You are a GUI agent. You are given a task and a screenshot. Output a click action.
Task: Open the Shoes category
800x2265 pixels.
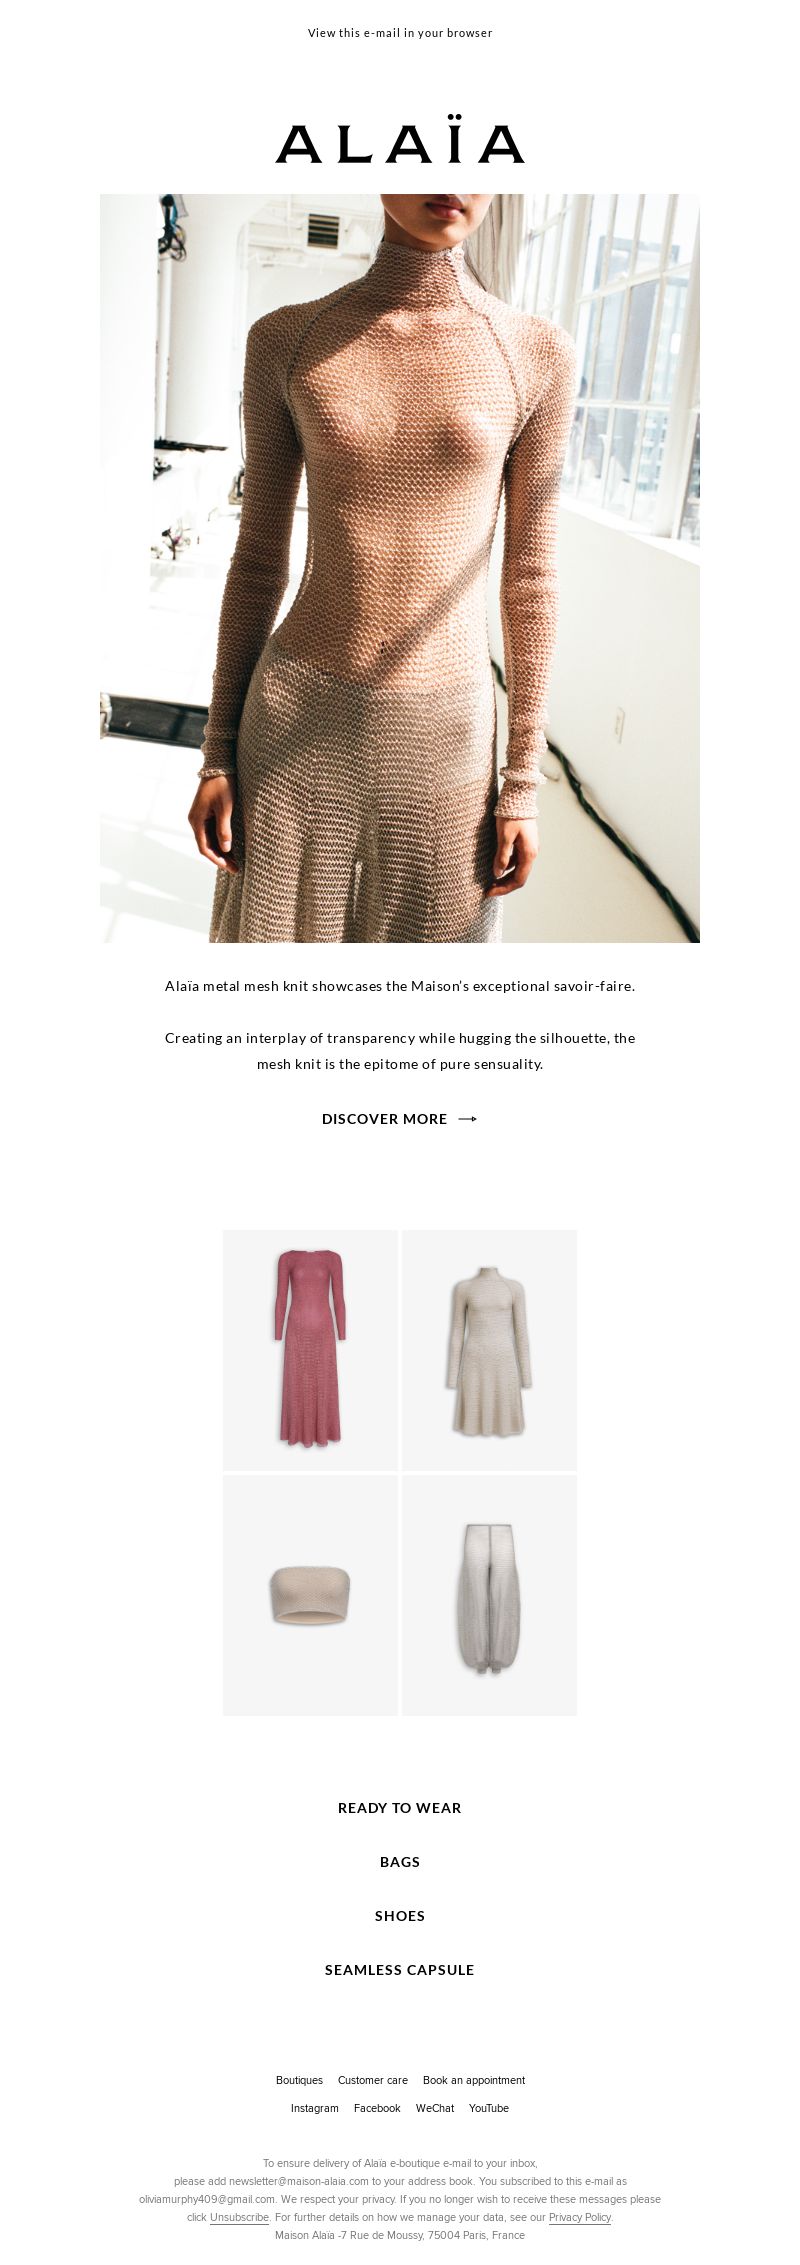pyautogui.click(x=400, y=1916)
